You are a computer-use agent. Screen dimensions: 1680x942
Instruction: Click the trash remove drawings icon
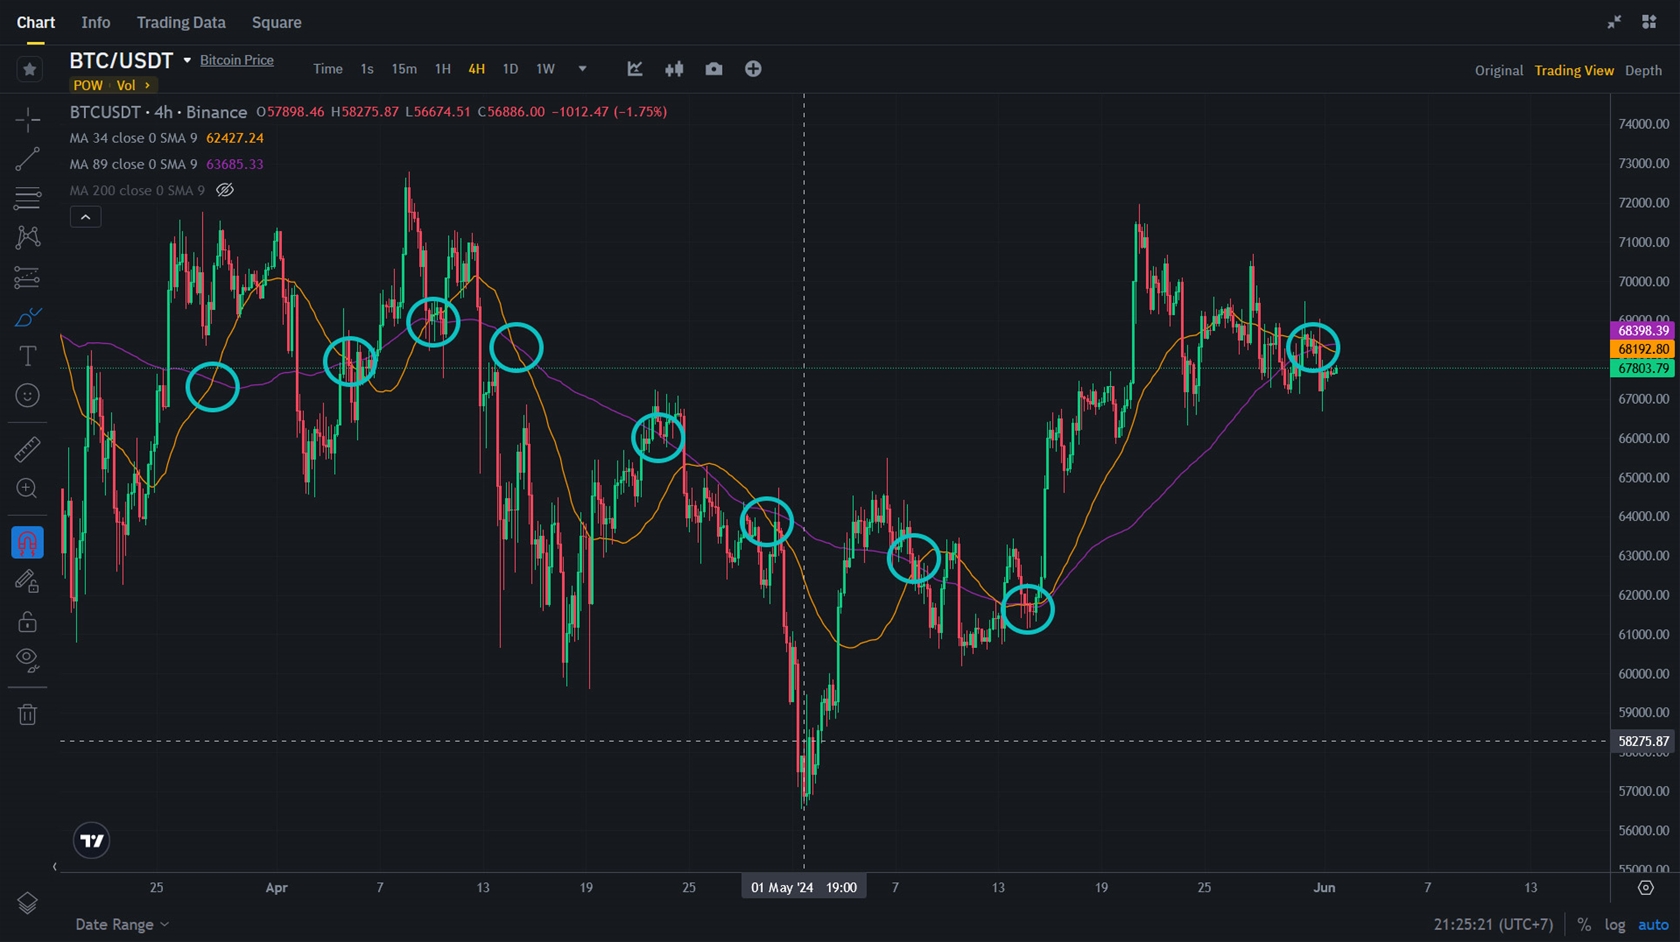pyautogui.click(x=28, y=714)
